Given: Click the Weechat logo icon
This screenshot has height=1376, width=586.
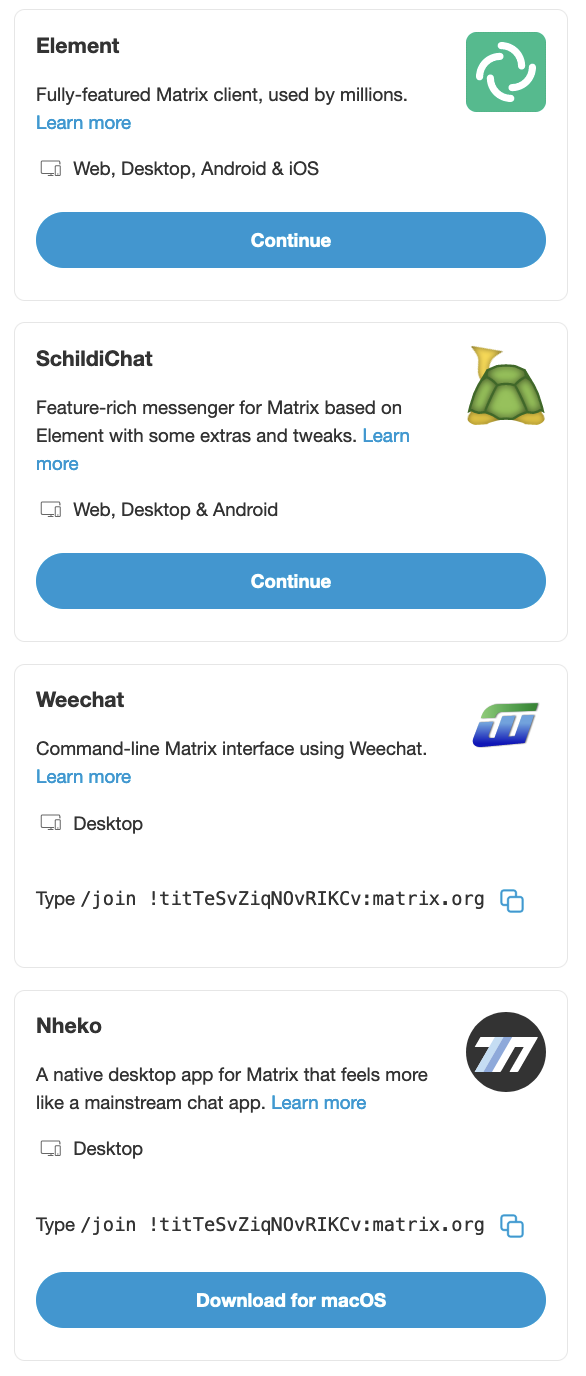Looking at the screenshot, I should [x=506, y=725].
